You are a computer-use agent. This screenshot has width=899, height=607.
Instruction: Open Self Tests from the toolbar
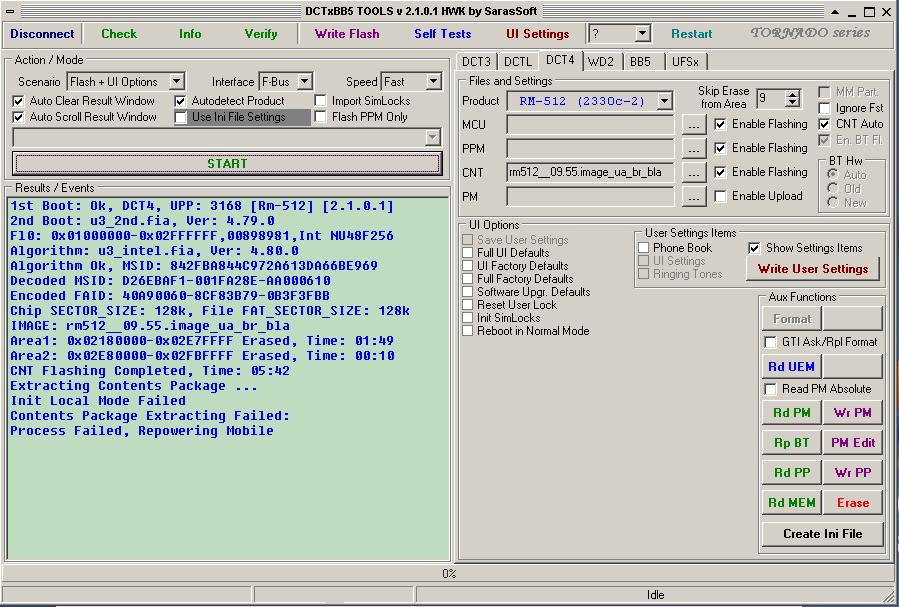pos(443,34)
